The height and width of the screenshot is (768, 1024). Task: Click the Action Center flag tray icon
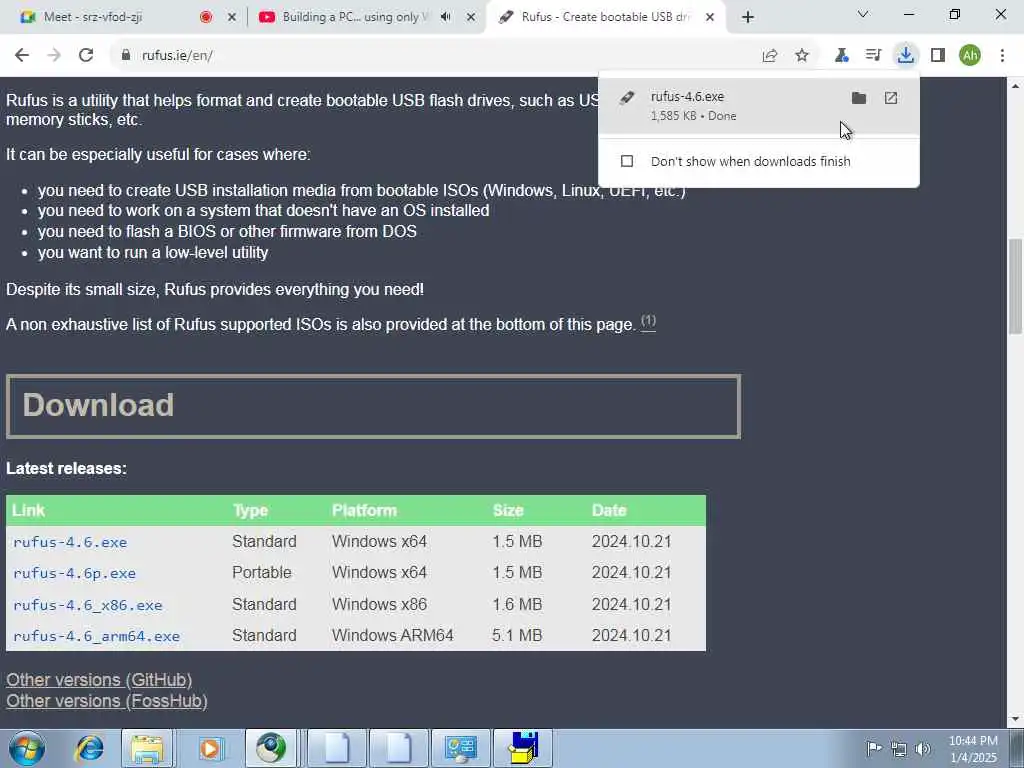[x=874, y=748]
